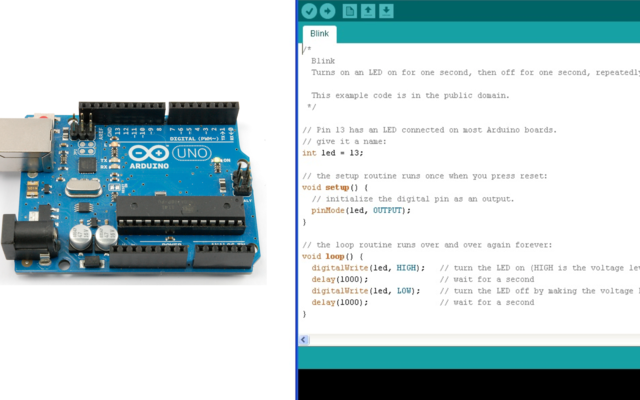The height and width of the screenshot is (400, 640).
Task: Click the comment '// give it a name:'
Action: [344, 142]
